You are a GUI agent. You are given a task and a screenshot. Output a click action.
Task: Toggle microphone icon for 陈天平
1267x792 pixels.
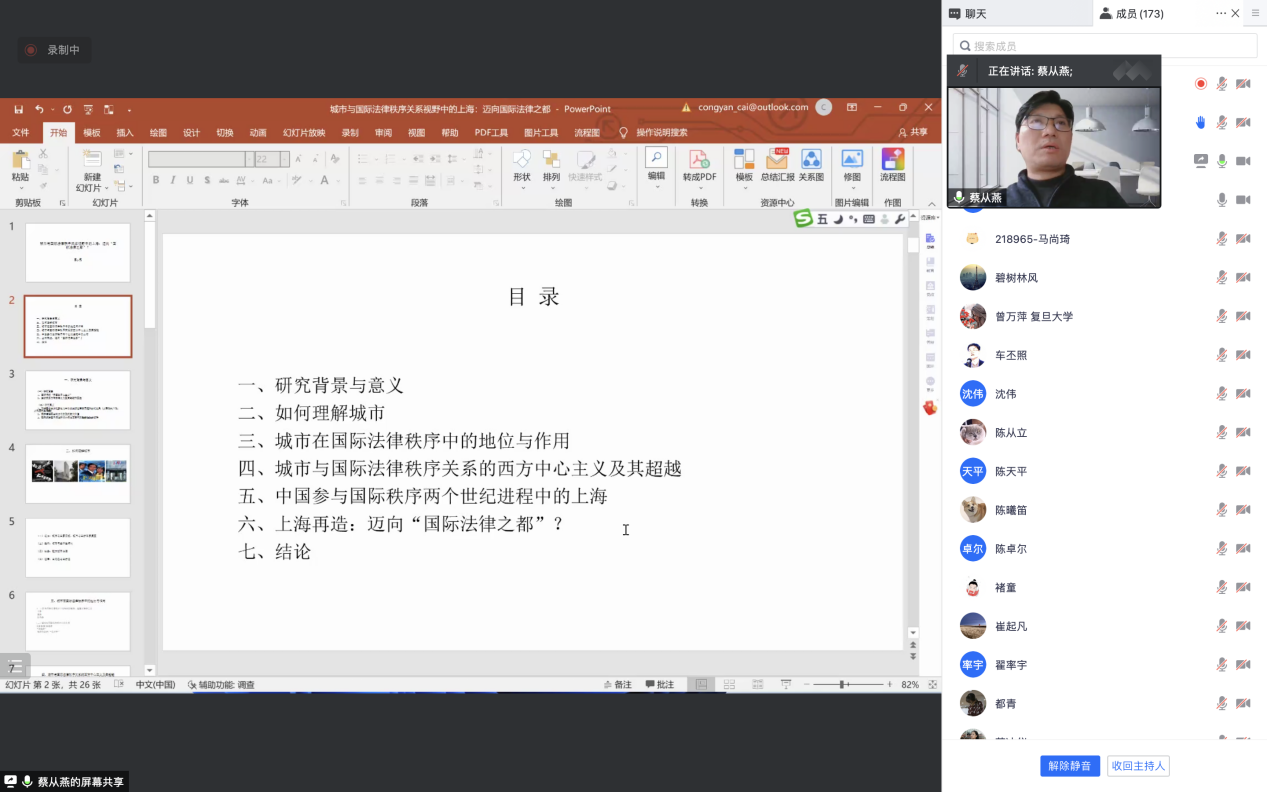coord(1221,471)
